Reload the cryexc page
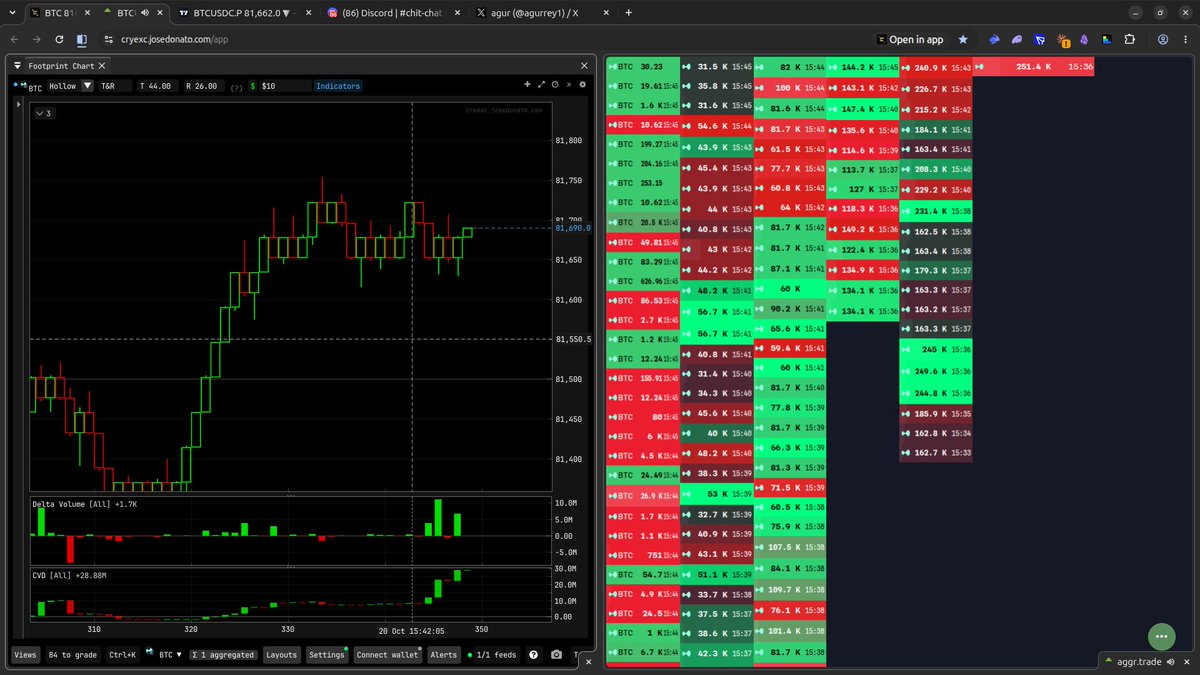The image size is (1200, 675). tap(60, 39)
